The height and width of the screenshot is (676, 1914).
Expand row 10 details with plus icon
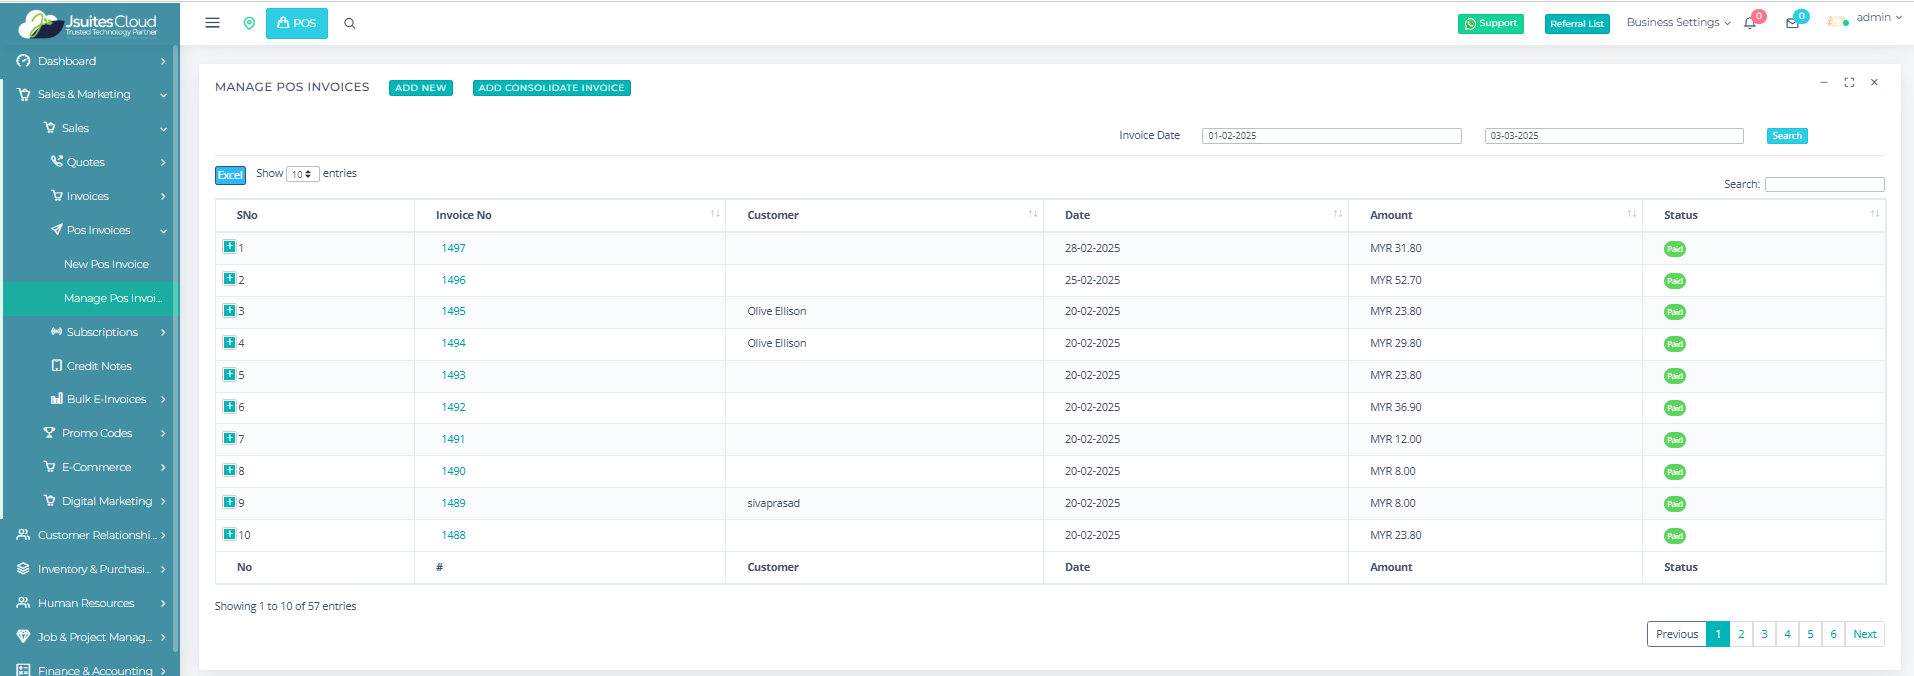229,535
